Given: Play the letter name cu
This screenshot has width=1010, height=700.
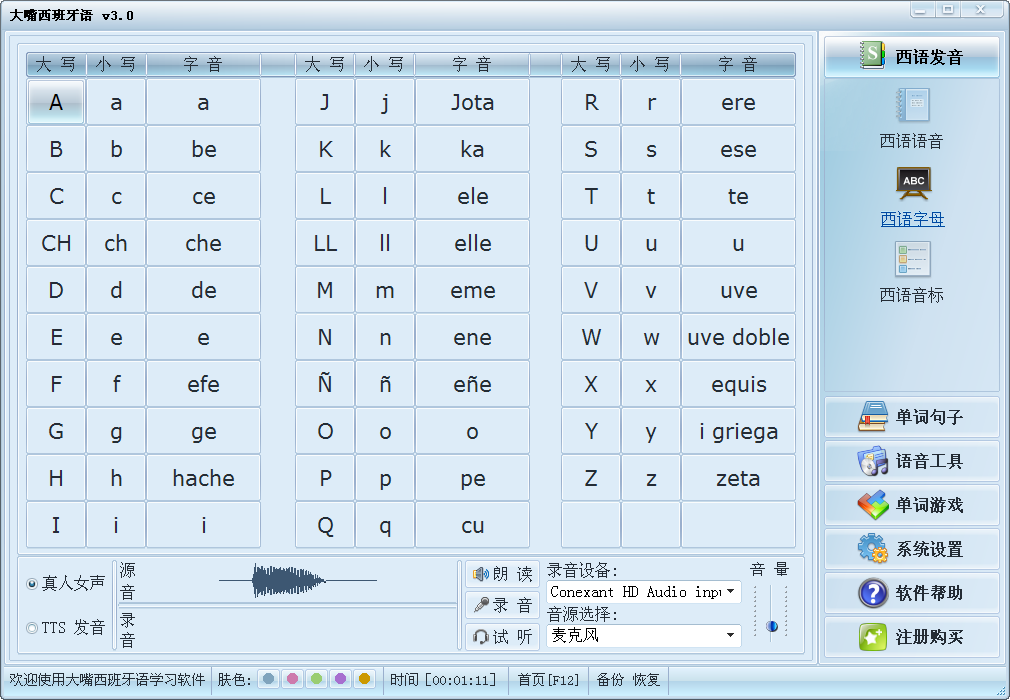Looking at the screenshot, I should click(472, 525).
